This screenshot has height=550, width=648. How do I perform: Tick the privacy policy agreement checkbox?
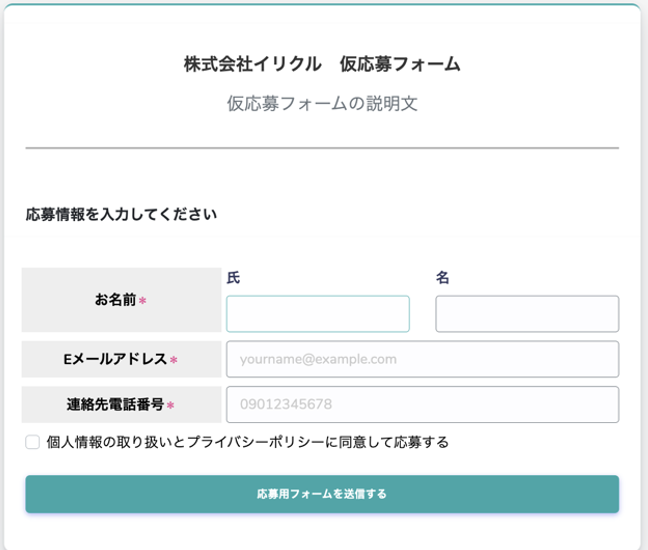[32, 442]
